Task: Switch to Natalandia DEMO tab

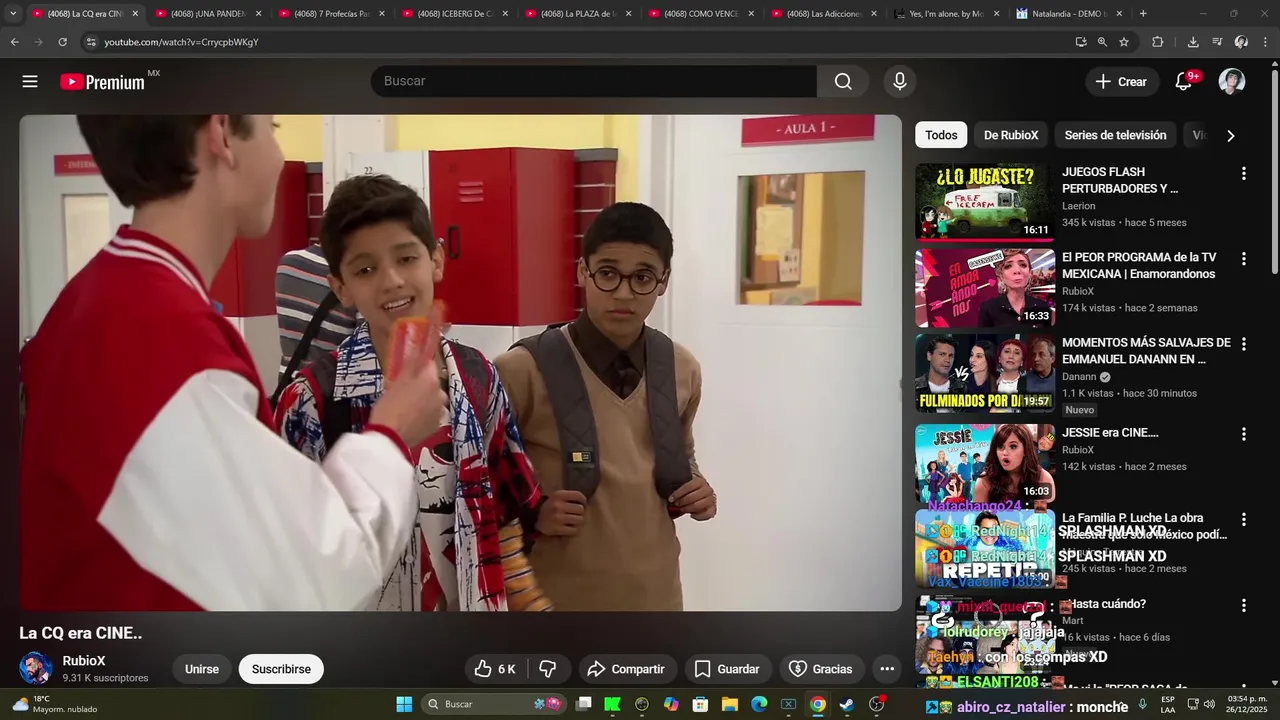Action: point(1070,14)
